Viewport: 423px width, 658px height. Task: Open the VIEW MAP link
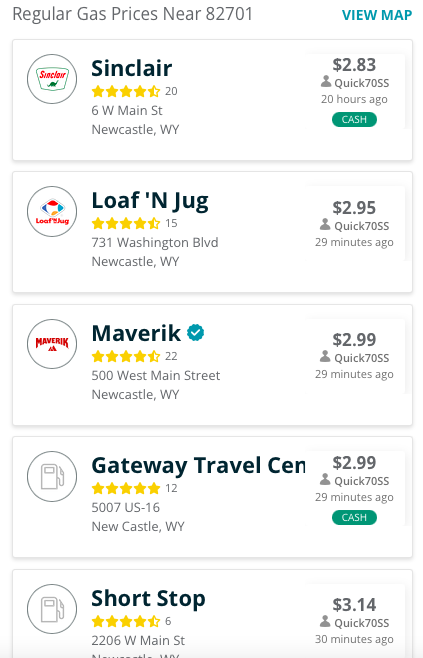[377, 15]
